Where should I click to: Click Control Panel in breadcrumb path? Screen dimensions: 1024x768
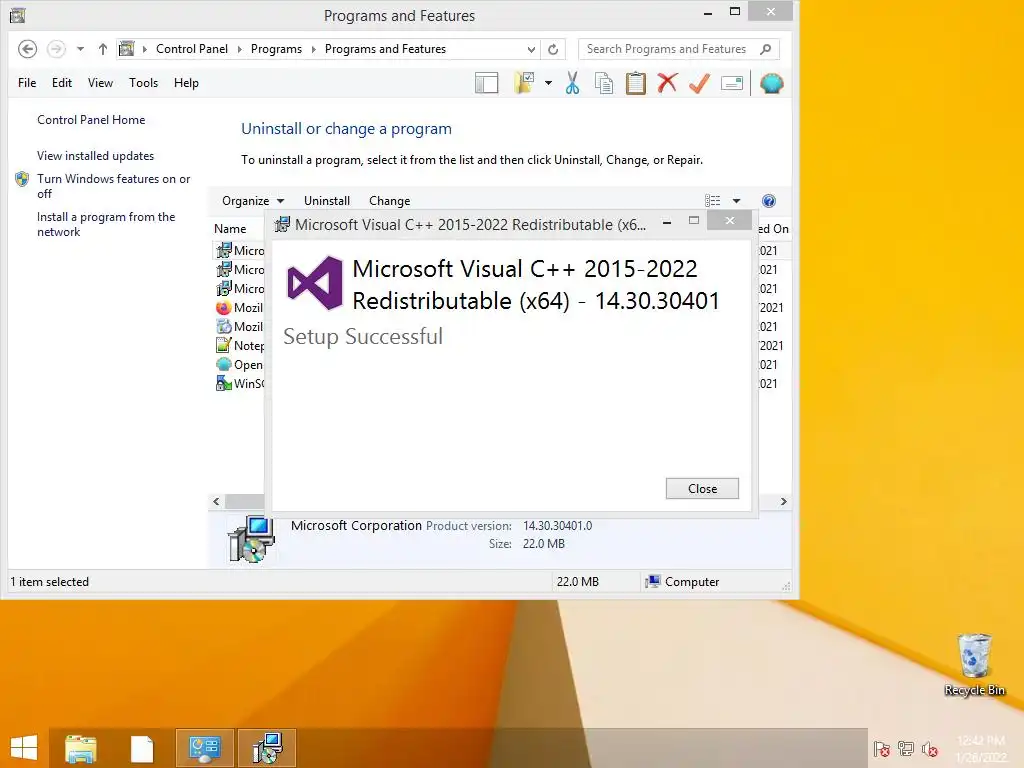[x=192, y=49]
